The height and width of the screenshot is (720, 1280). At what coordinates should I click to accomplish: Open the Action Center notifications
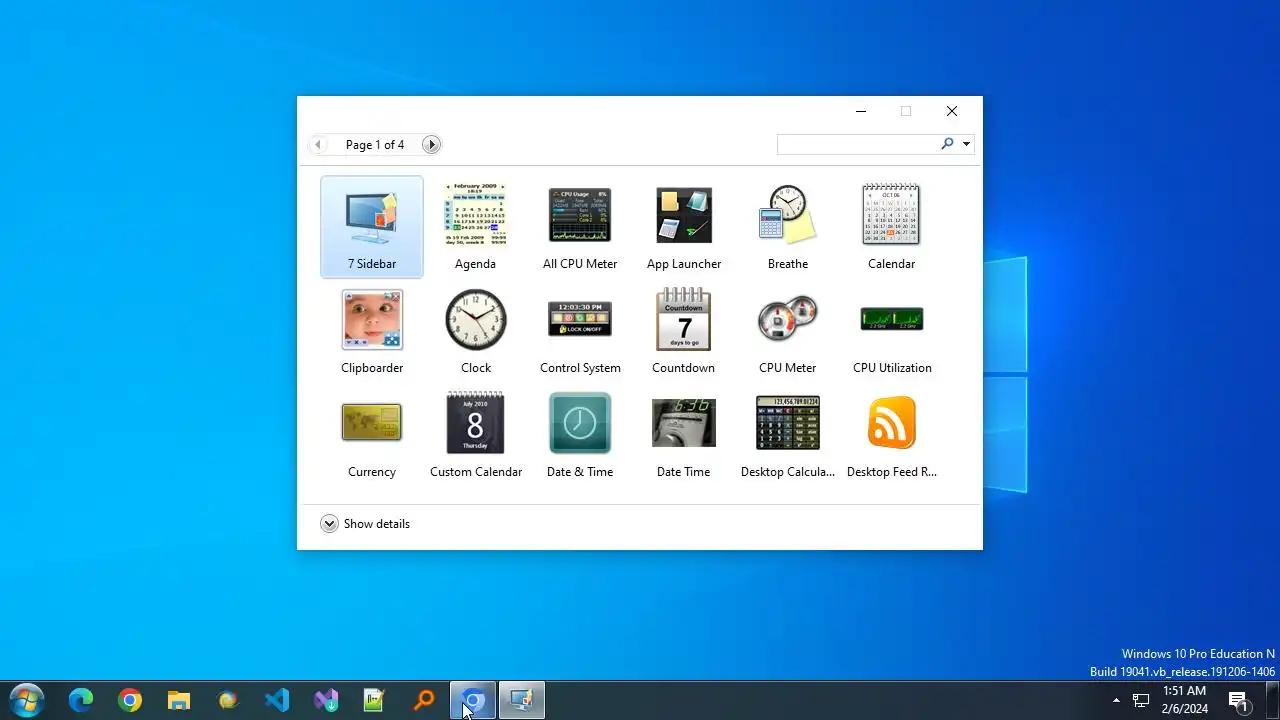1239,701
